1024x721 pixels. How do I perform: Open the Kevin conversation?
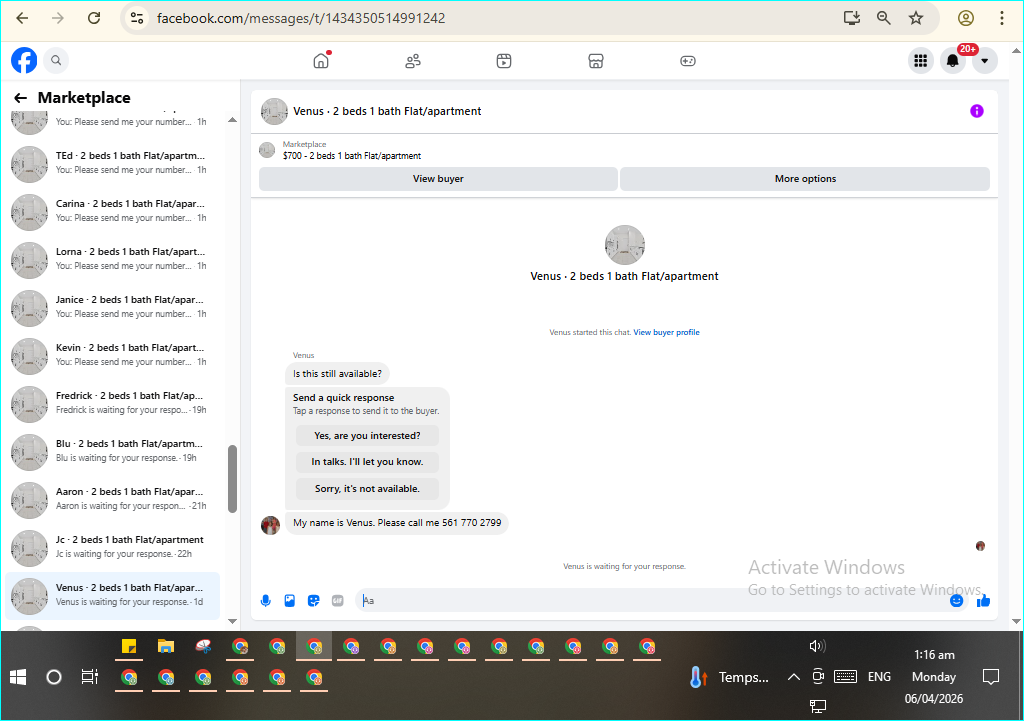coord(112,355)
